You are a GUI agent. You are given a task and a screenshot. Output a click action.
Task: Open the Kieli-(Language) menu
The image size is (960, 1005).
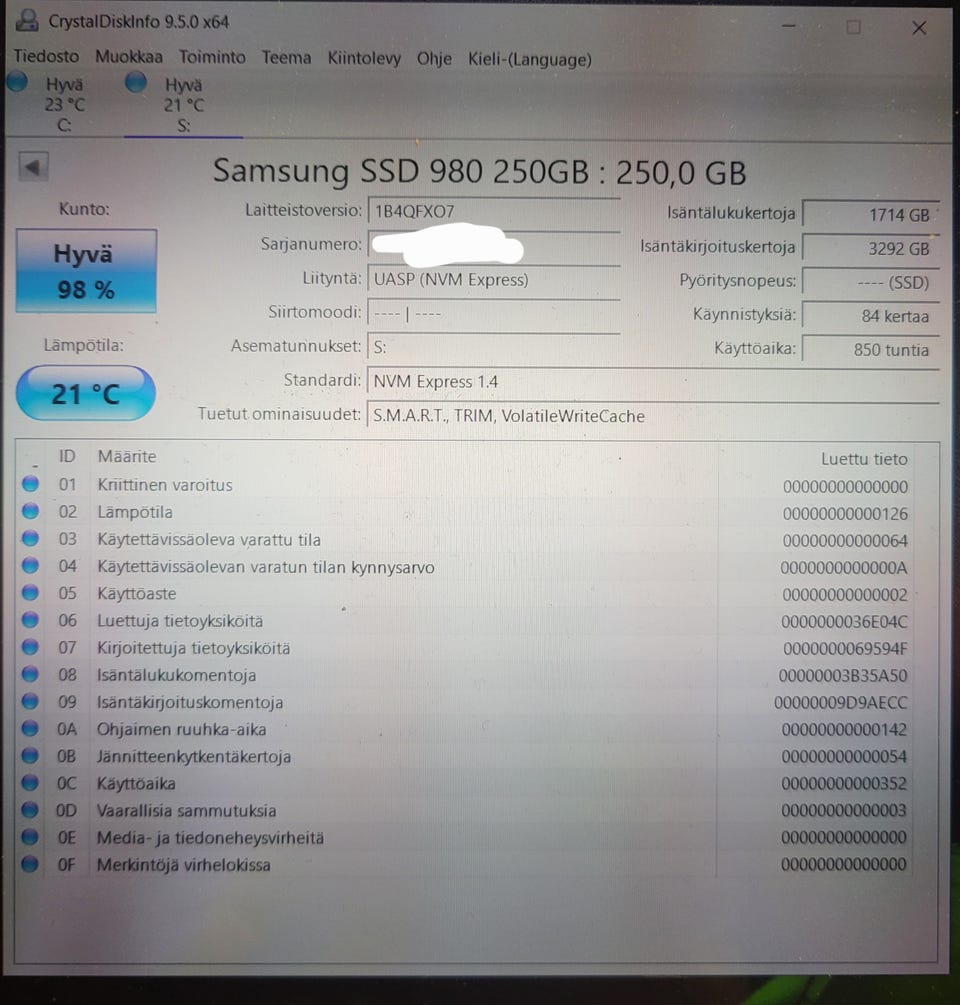click(530, 60)
